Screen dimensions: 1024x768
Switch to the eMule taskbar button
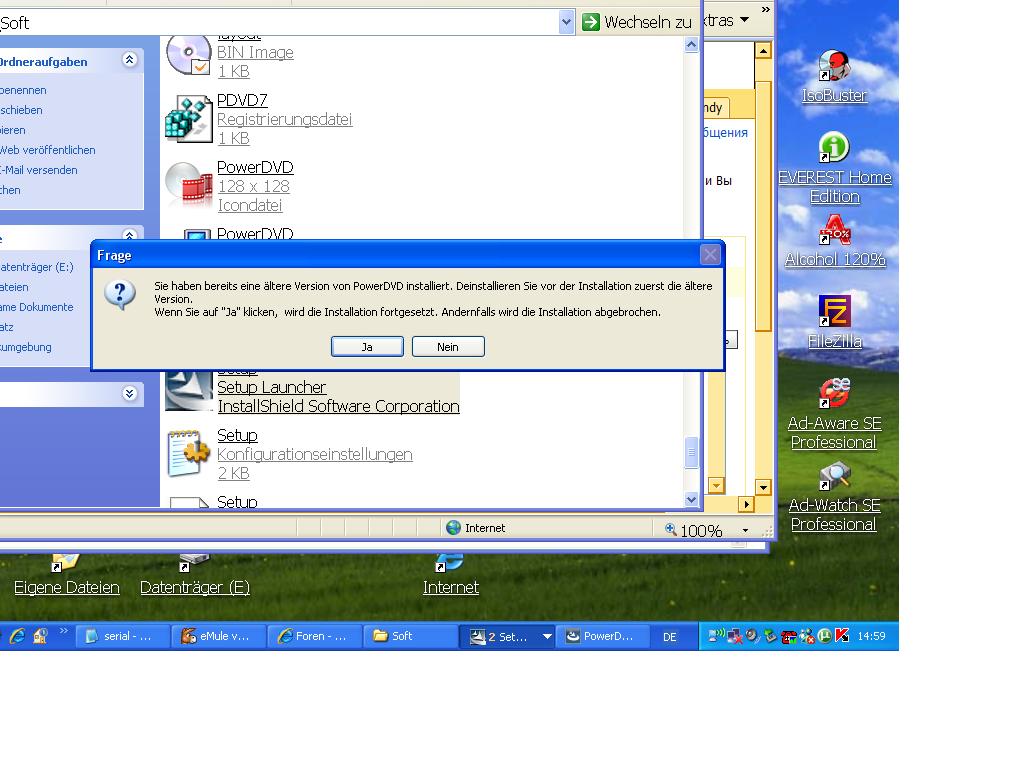(219, 636)
